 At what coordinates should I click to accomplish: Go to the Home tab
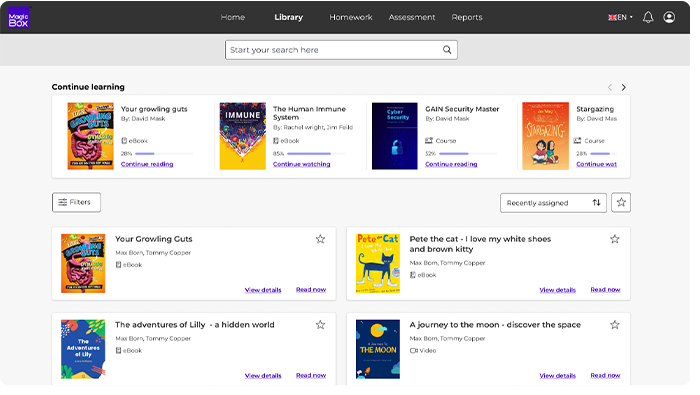coord(233,17)
